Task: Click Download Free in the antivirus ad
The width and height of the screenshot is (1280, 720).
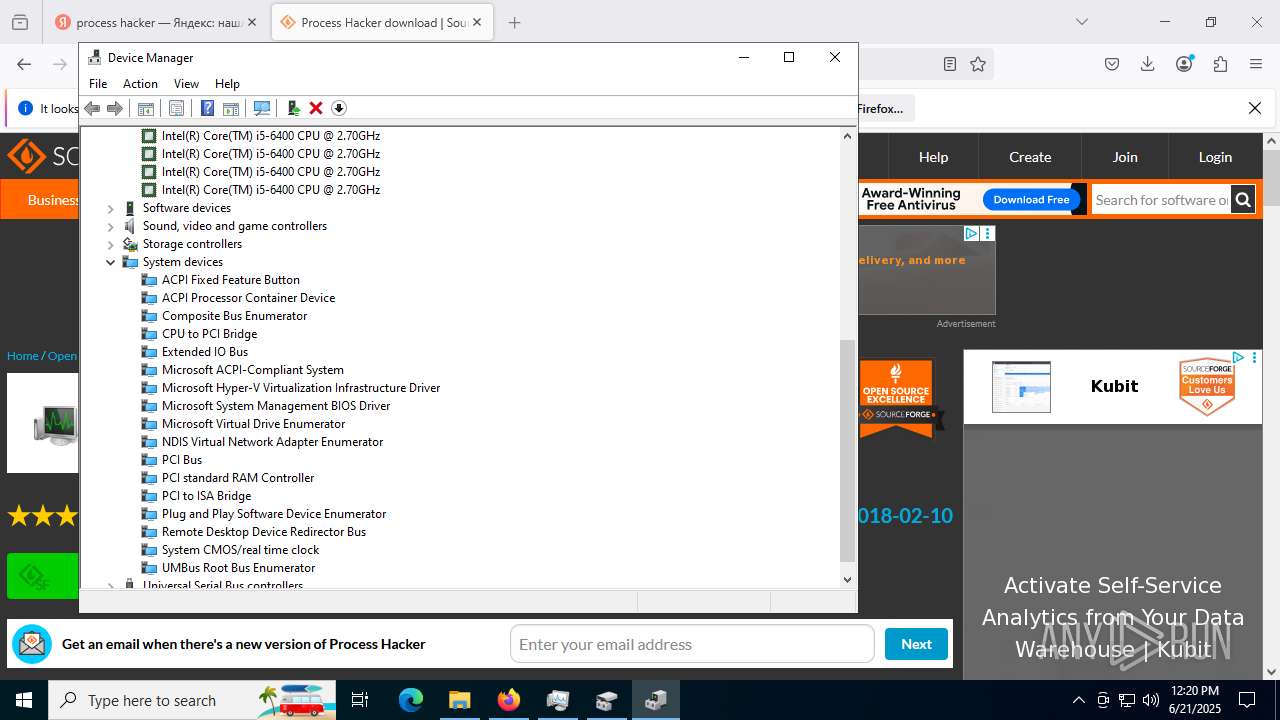Action: coord(1031,200)
